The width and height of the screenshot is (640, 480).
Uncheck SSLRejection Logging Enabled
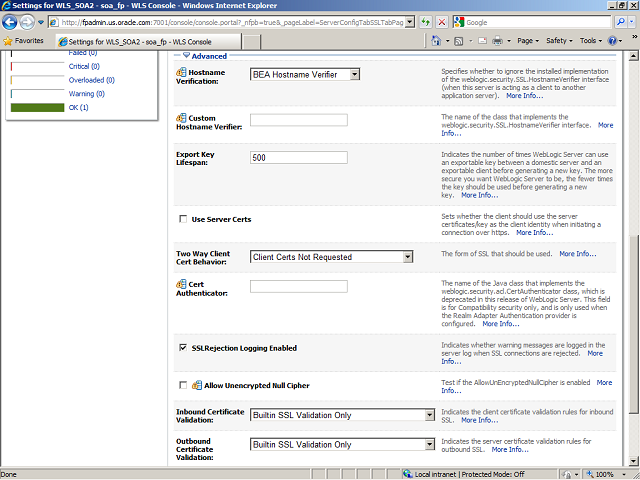click(182, 348)
